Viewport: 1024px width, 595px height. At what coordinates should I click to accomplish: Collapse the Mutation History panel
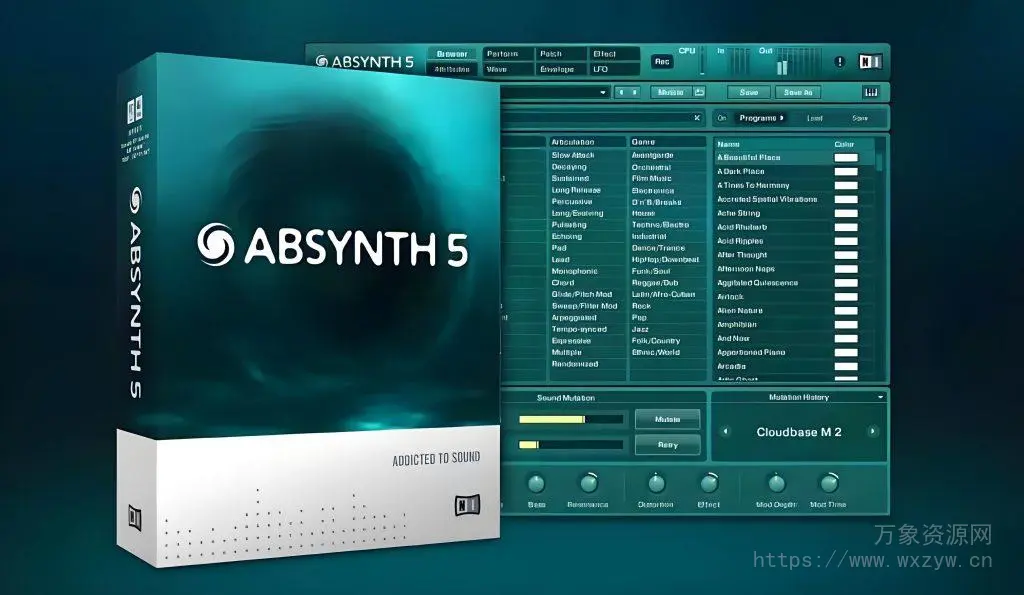pyautogui.click(x=880, y=396)
